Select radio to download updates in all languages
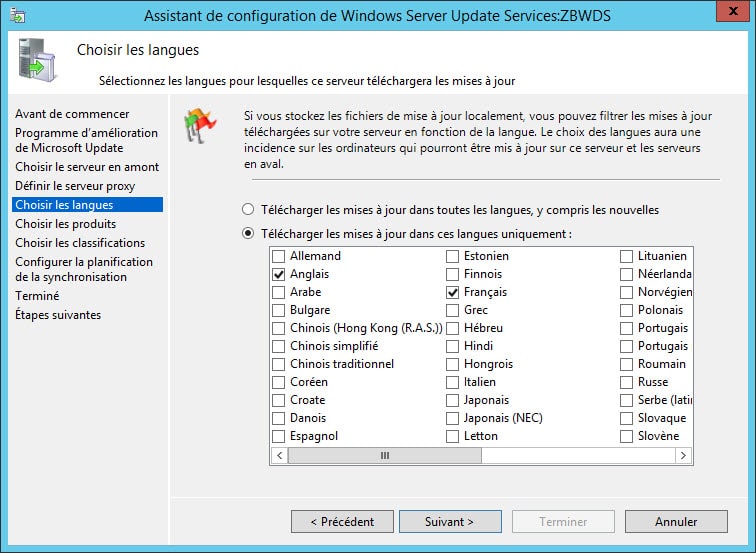Screen dimensions: 756x553 (248, 210)
